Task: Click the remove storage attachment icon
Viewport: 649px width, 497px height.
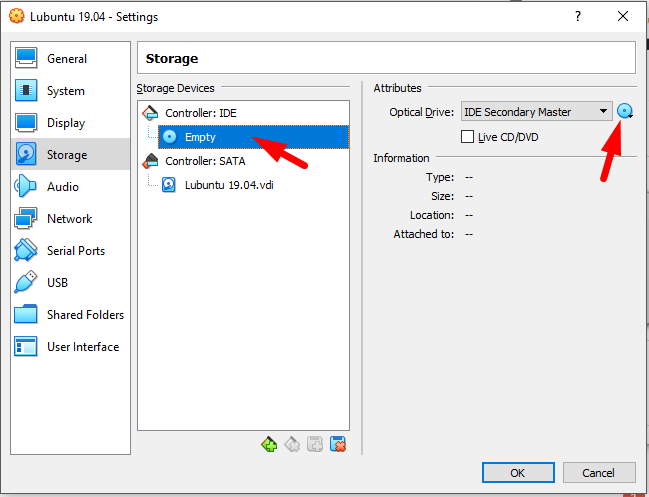Action: (338, 445)
